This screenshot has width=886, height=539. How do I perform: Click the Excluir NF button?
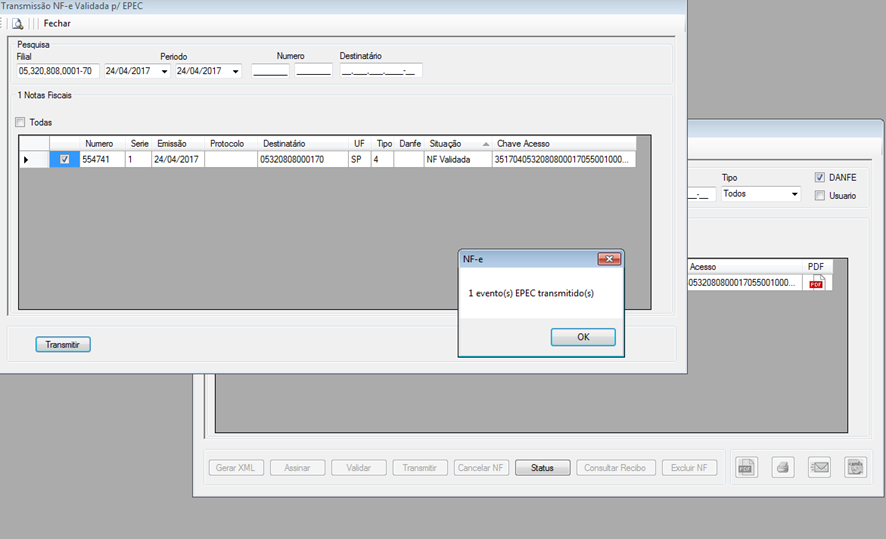point(689,468)
